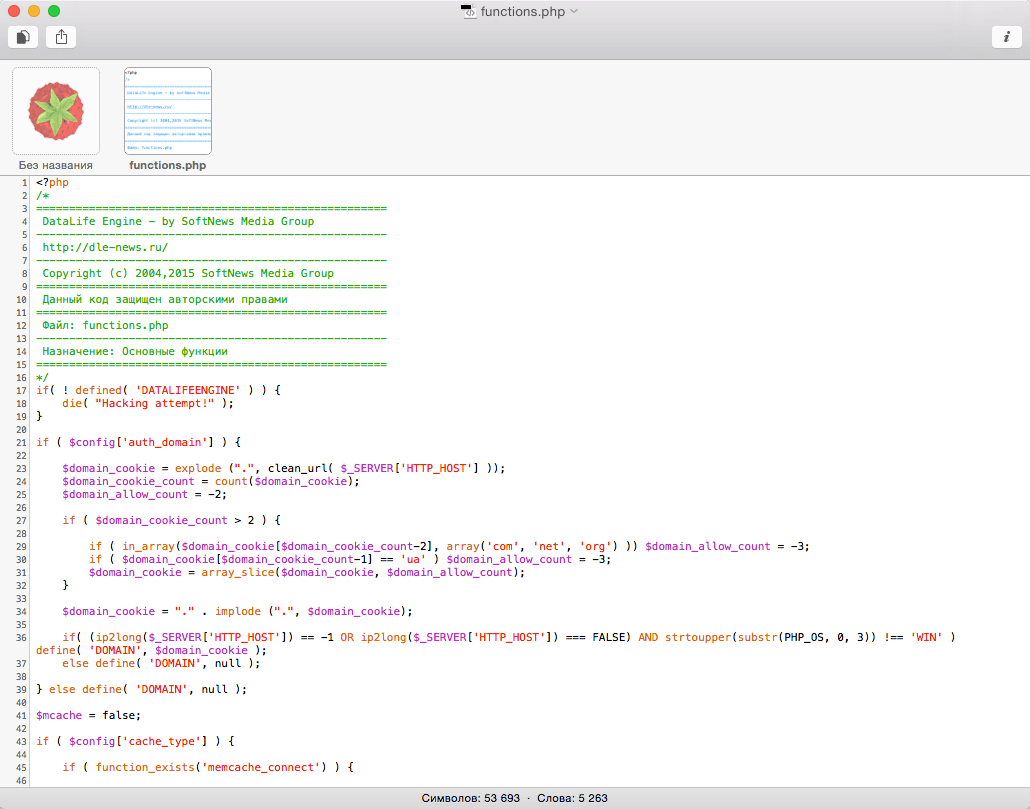
Task: Click 'Данный код защищен авторскими правами' line
Action: click(165, 299)
